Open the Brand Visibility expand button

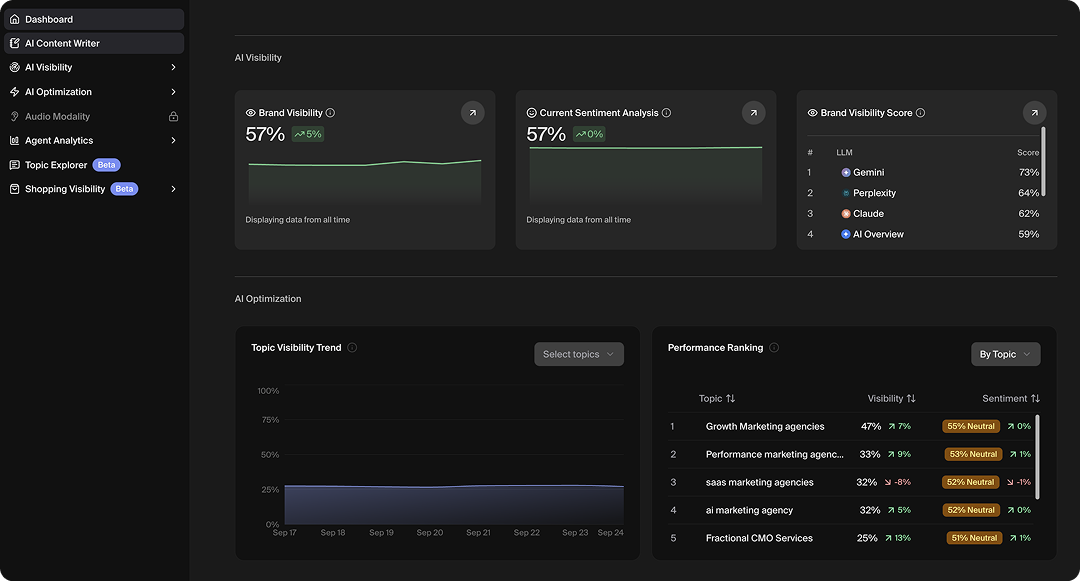click(472, 112)
